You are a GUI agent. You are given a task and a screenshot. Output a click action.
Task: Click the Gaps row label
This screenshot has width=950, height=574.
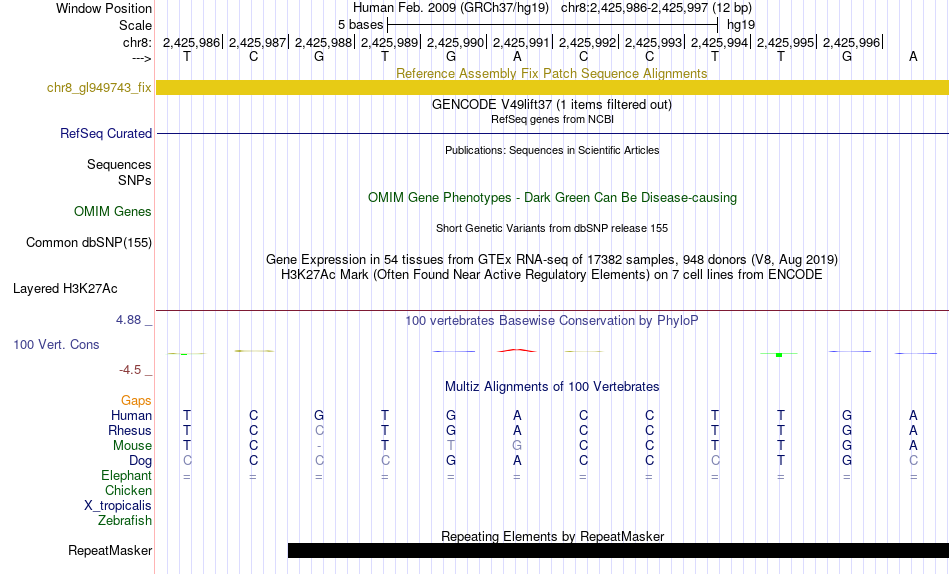click(x=136, y=401)
